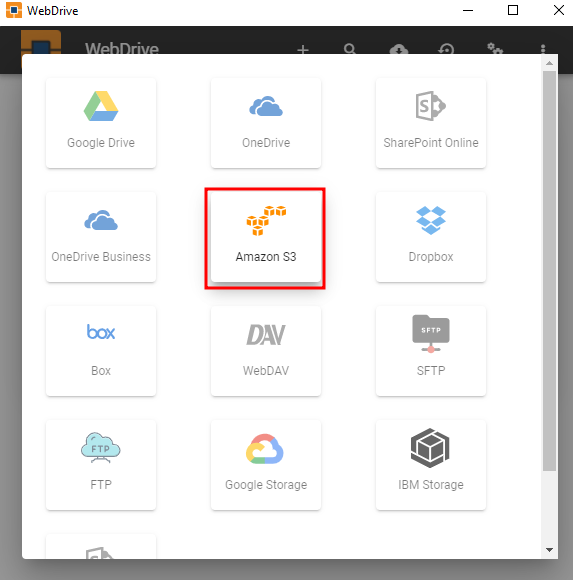Click the circular-arrow history toolbar icon
Screen dimensions: 573x580
coord(446,49)
